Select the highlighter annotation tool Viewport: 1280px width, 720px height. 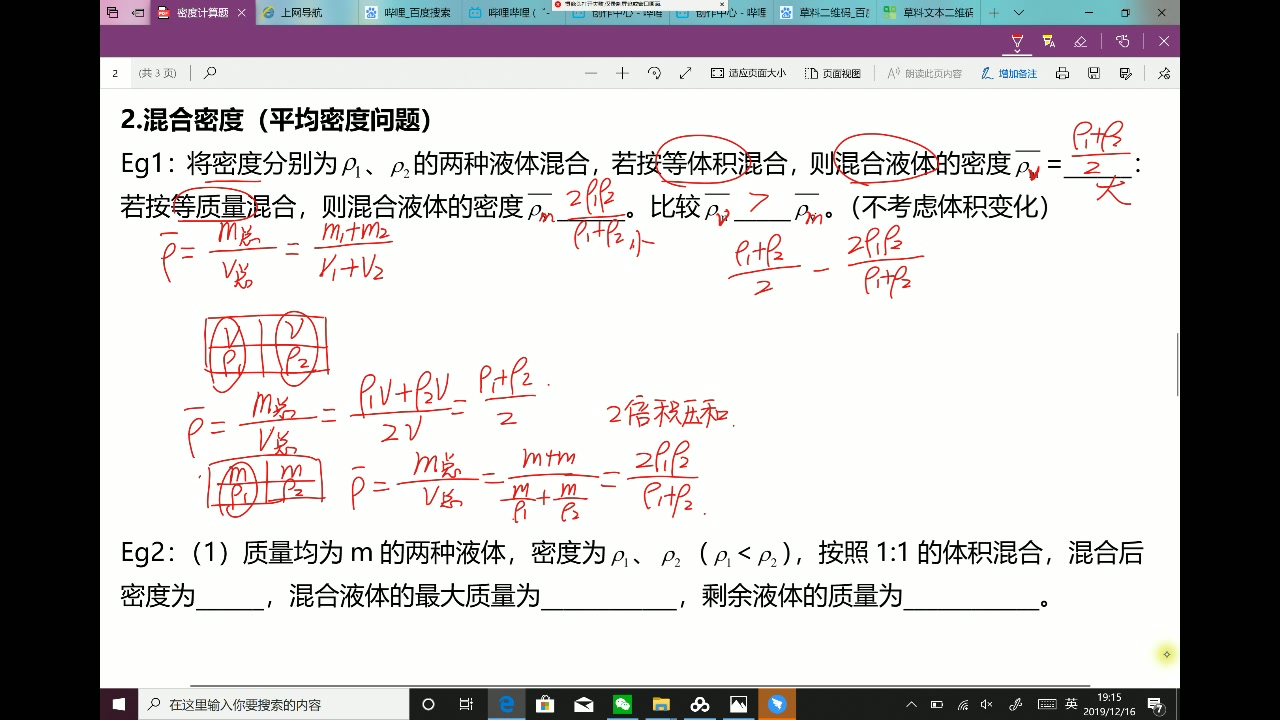point(1048,41)
